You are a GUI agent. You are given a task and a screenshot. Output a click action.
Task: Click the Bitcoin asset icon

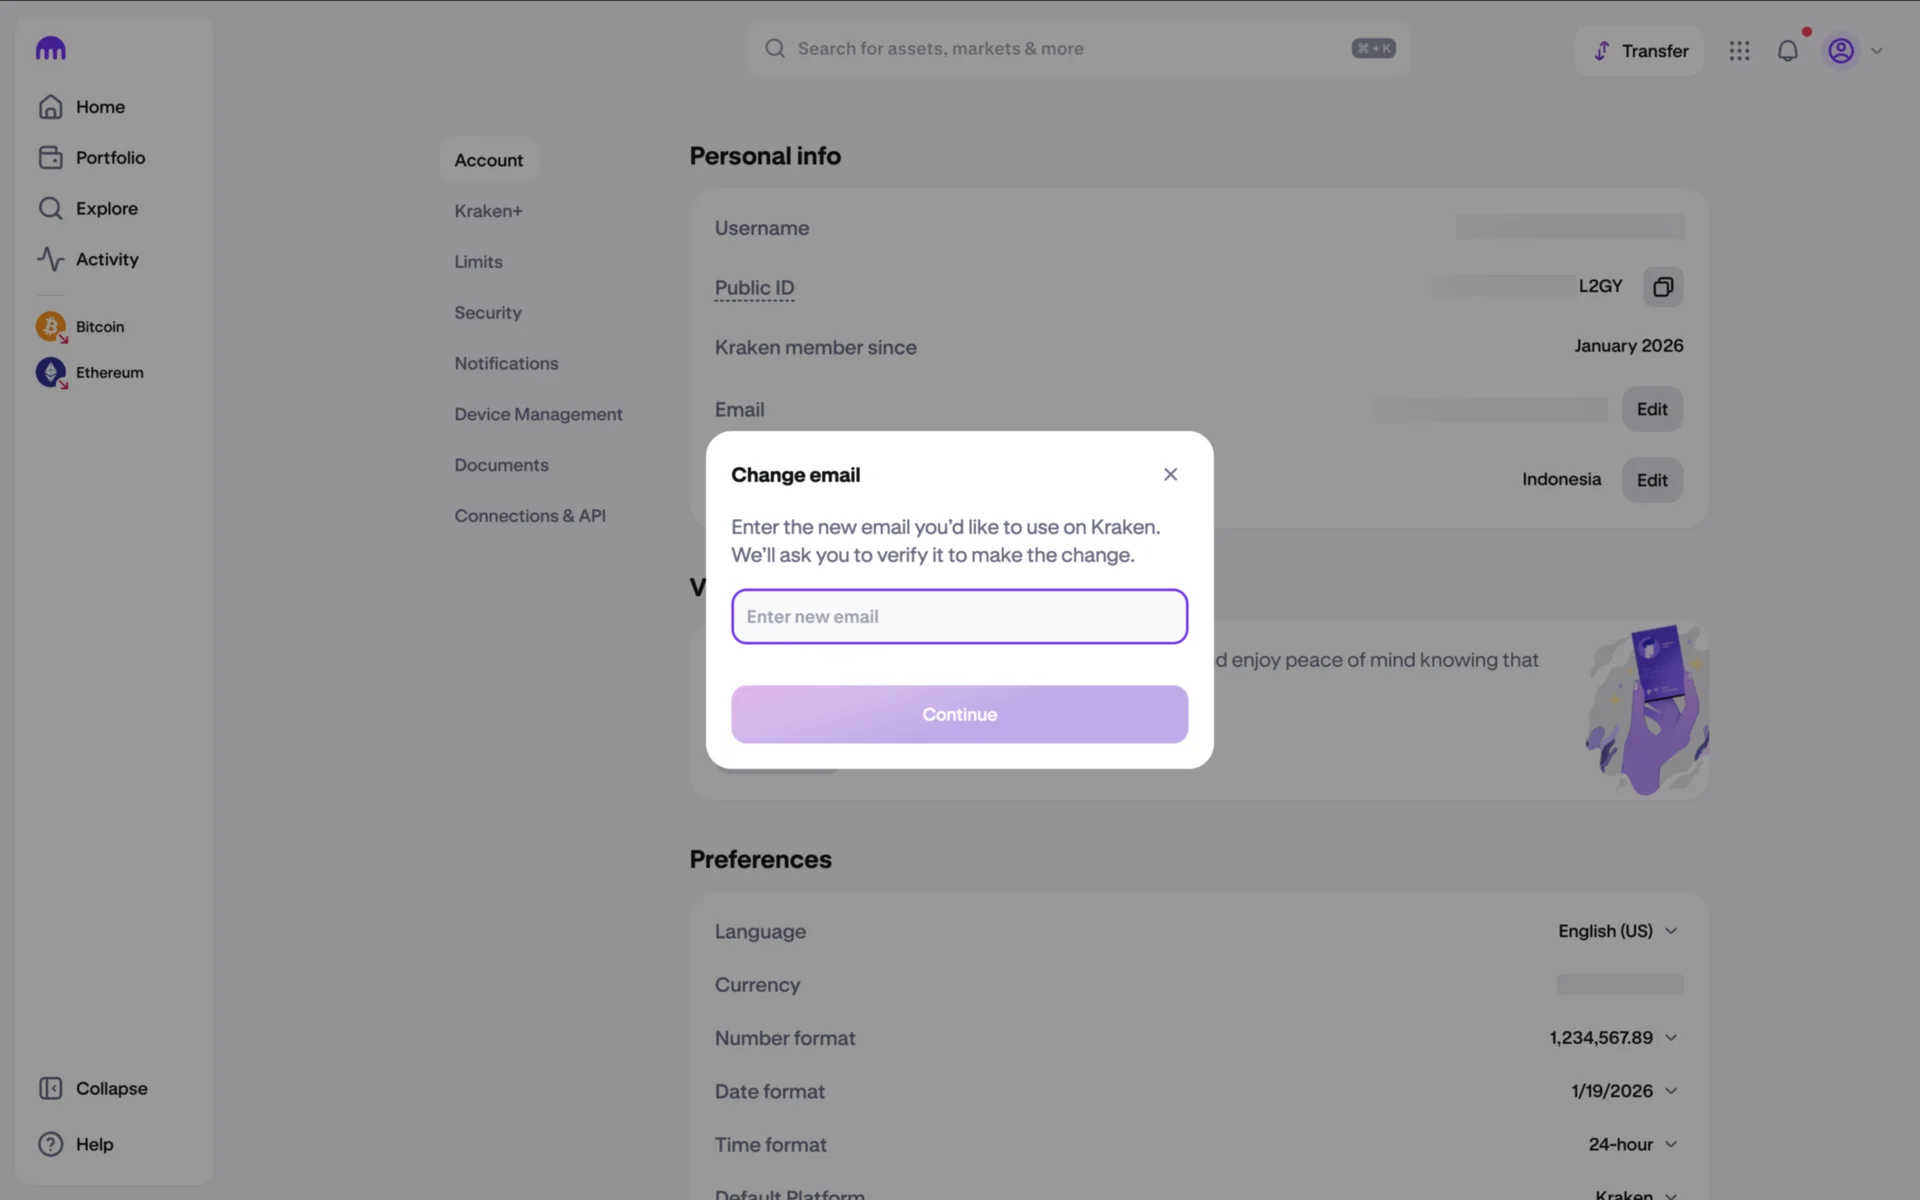pos(50,327)
